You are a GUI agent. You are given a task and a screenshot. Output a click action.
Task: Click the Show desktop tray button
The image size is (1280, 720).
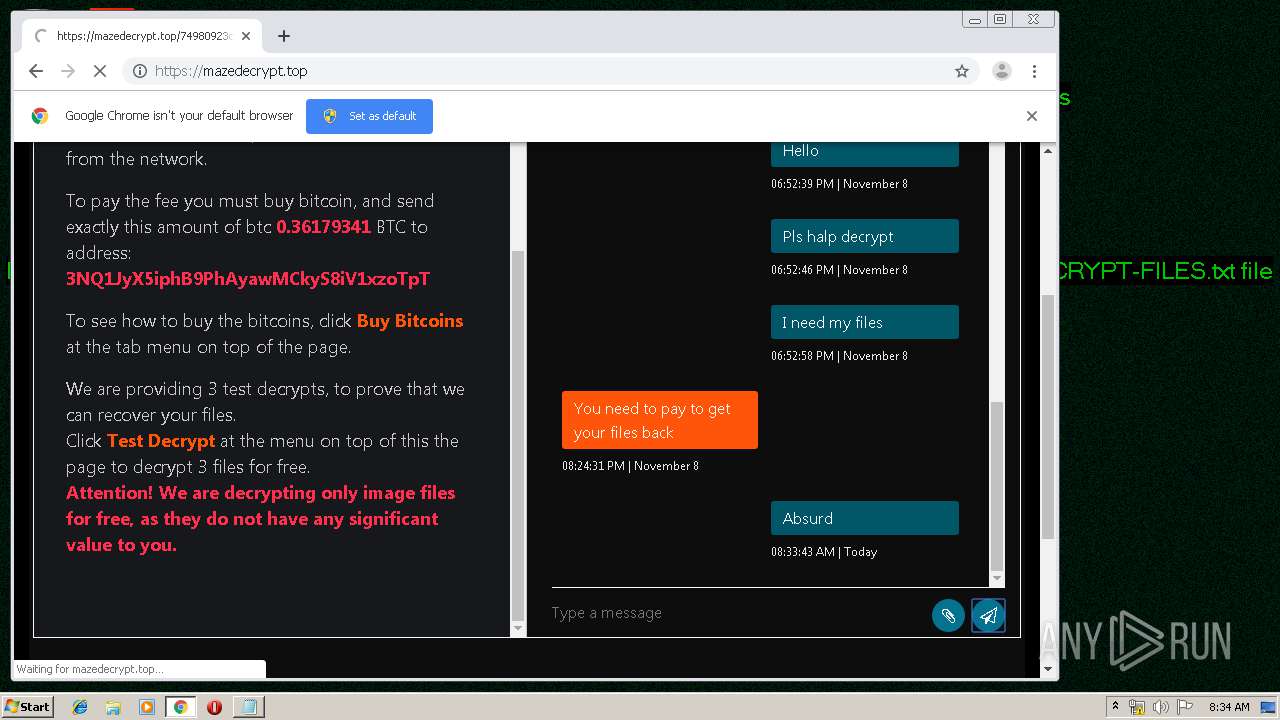(x=1268, y=707)
